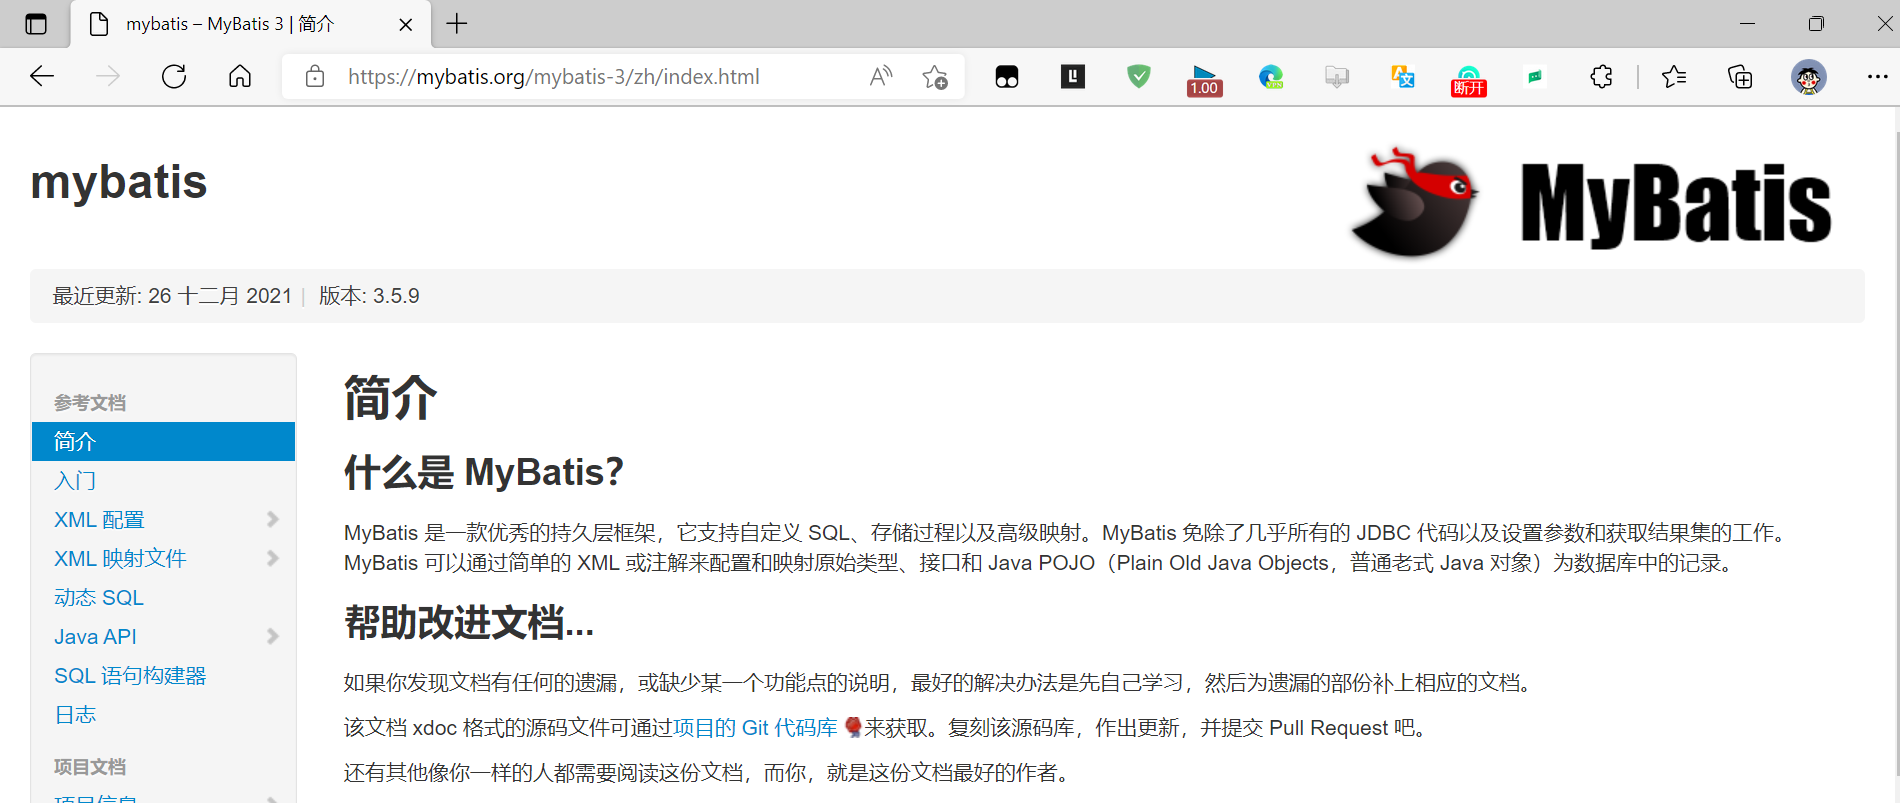Click the 帮助改进文档... heading

click(469, 622)
